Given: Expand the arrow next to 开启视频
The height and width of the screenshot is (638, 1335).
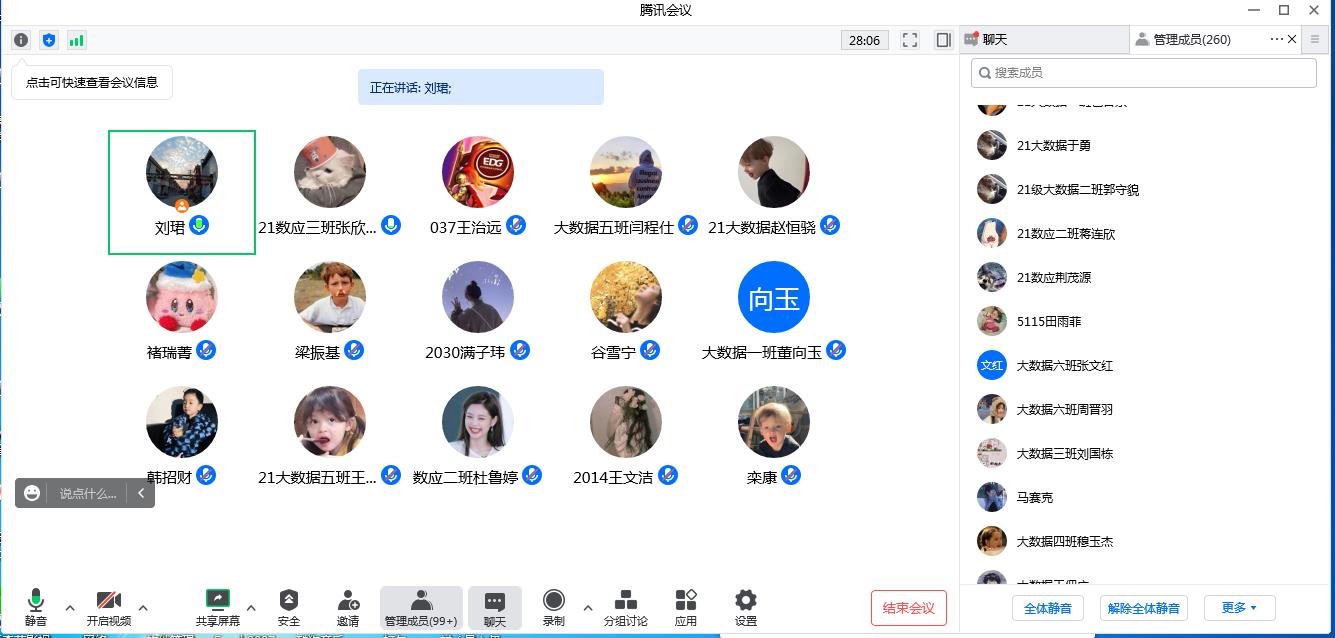Looking at the screenshot, I should click(143, 608).
